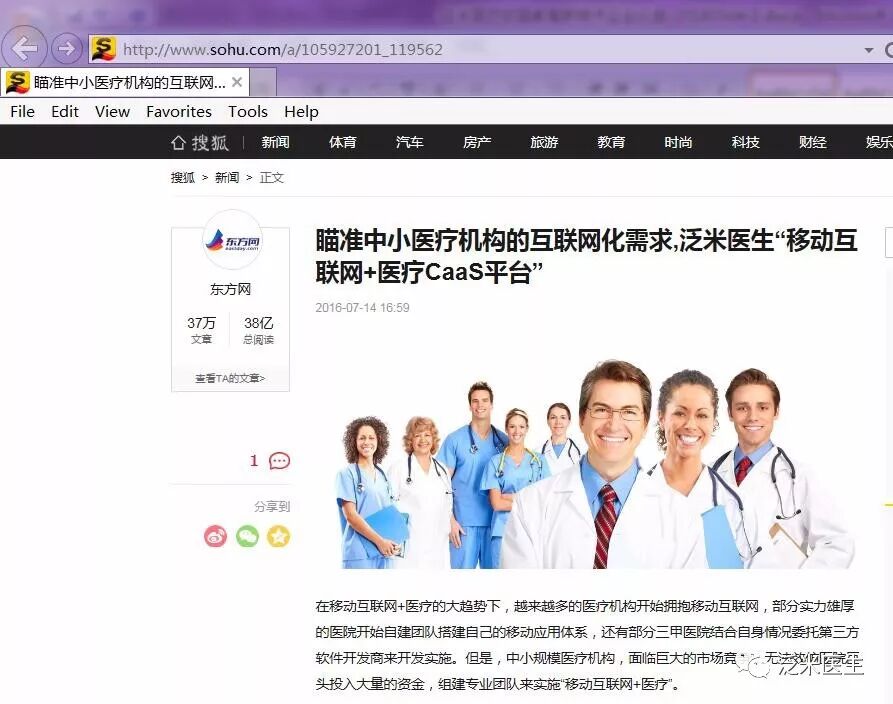Share to QQ Zone star icon

pos(279,536)
